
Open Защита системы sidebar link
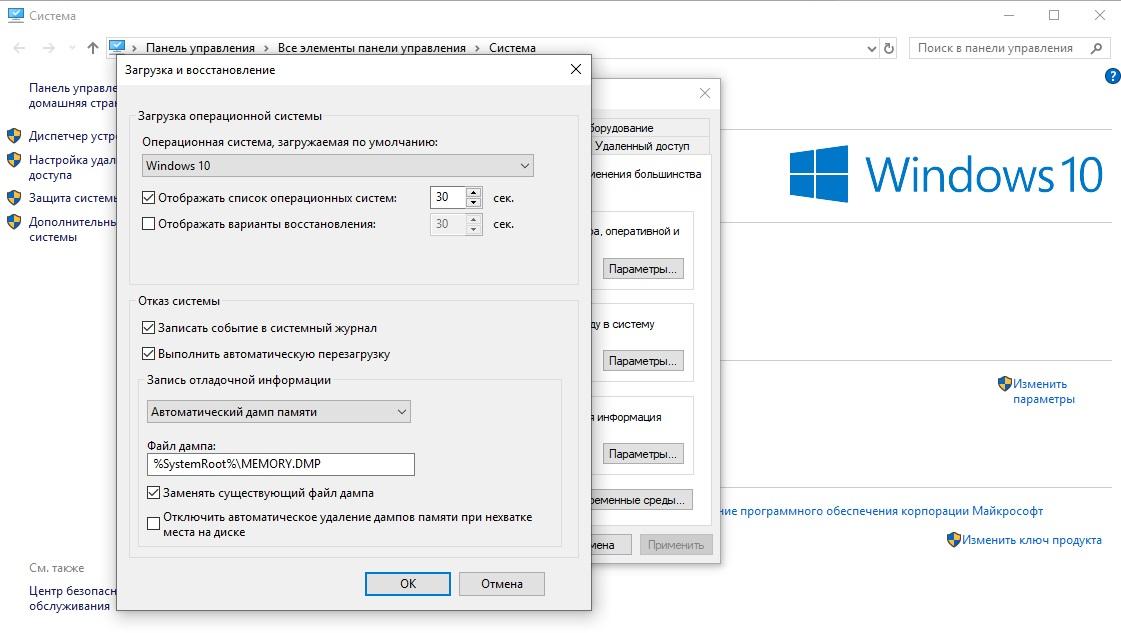[72, 198]
